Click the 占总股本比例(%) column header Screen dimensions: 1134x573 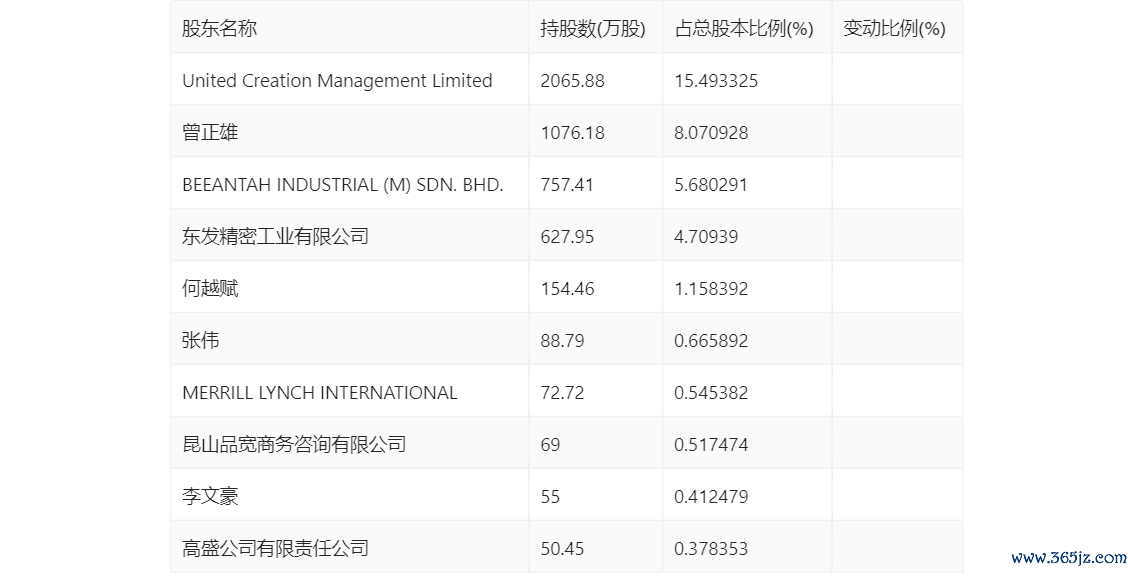743,29
